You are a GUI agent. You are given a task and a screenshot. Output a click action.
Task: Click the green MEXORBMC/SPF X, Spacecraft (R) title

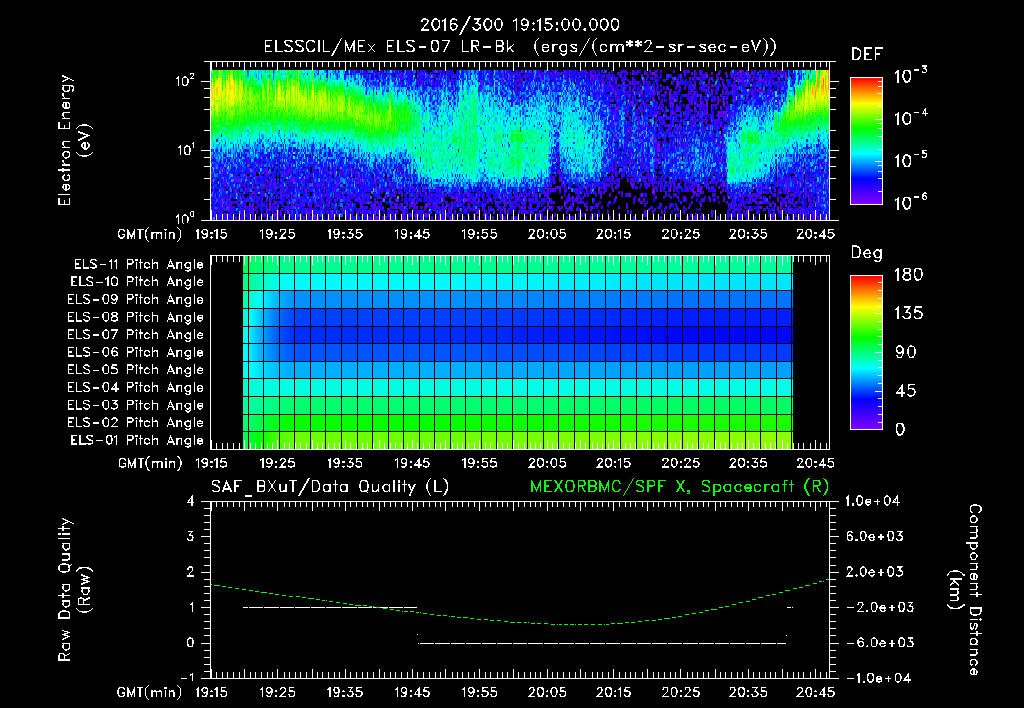679,487
